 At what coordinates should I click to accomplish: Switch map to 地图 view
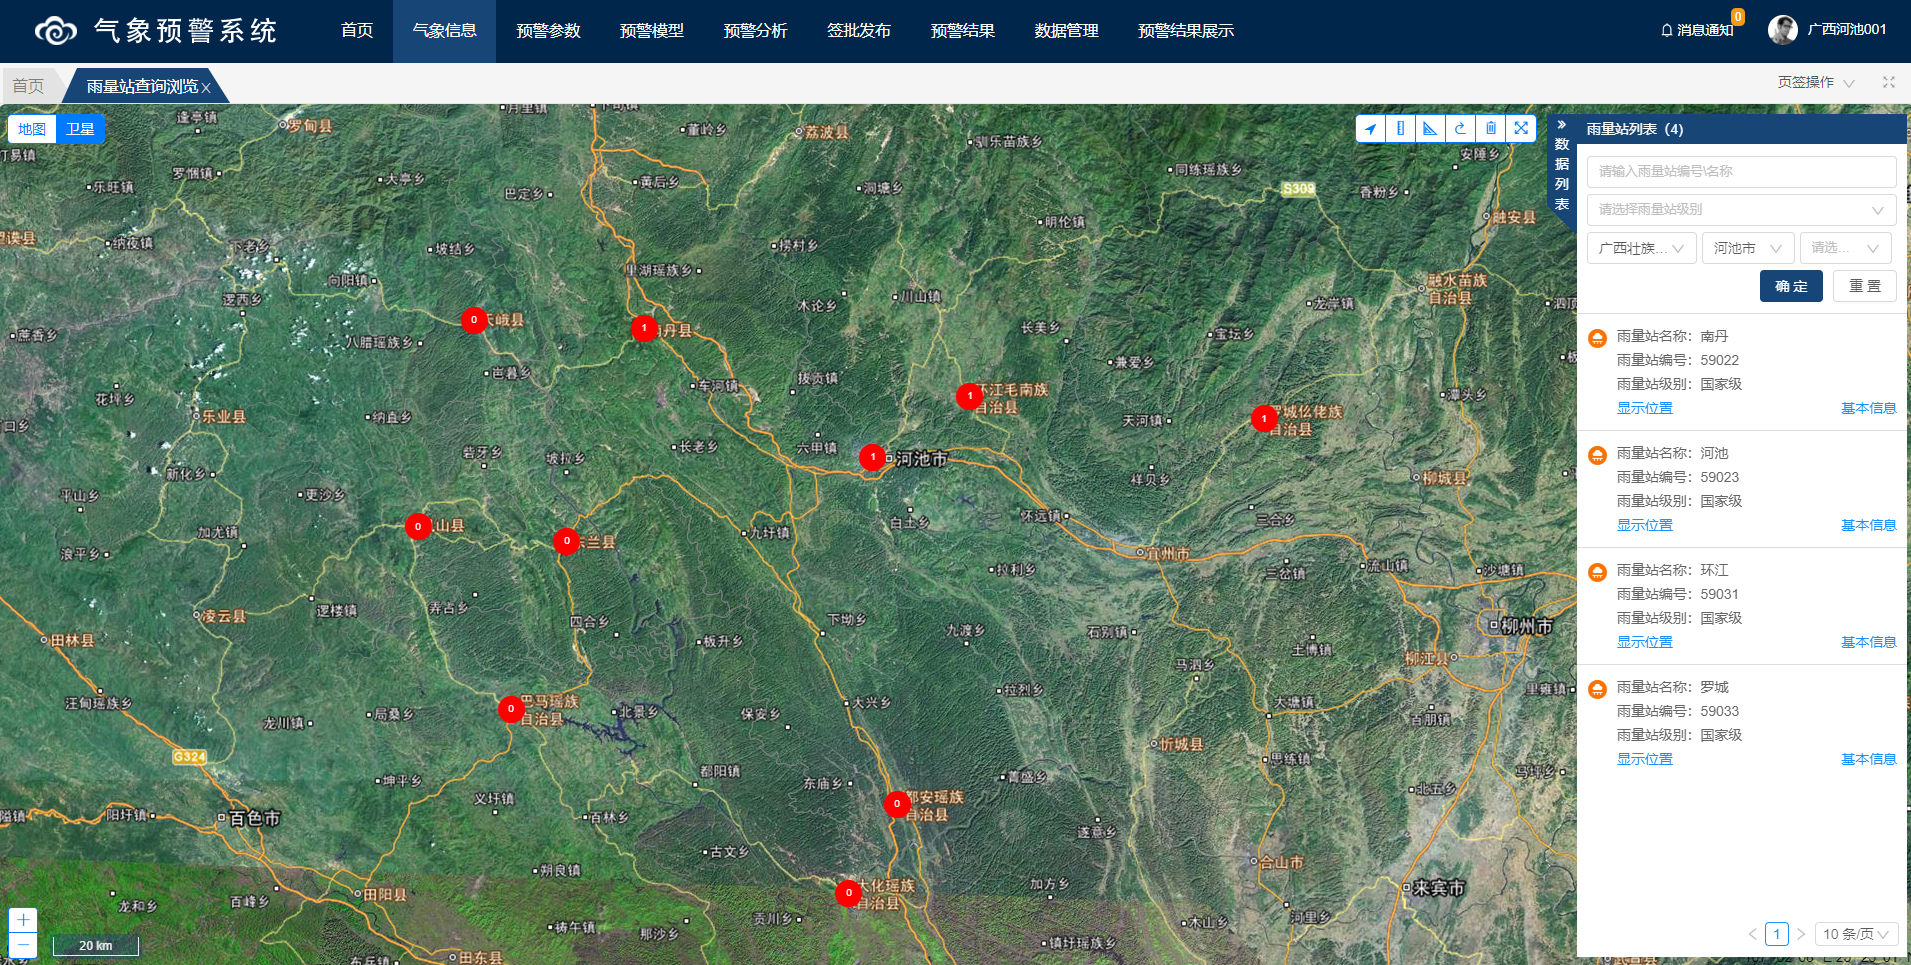click(x=32, y=129)
